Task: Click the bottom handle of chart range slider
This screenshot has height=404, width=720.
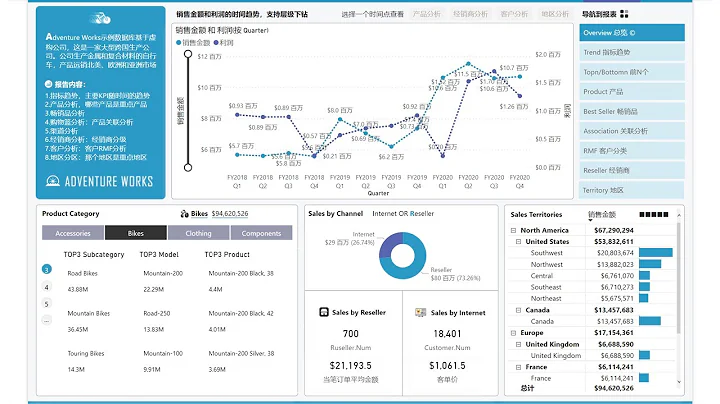Action: tap(188, 168)
